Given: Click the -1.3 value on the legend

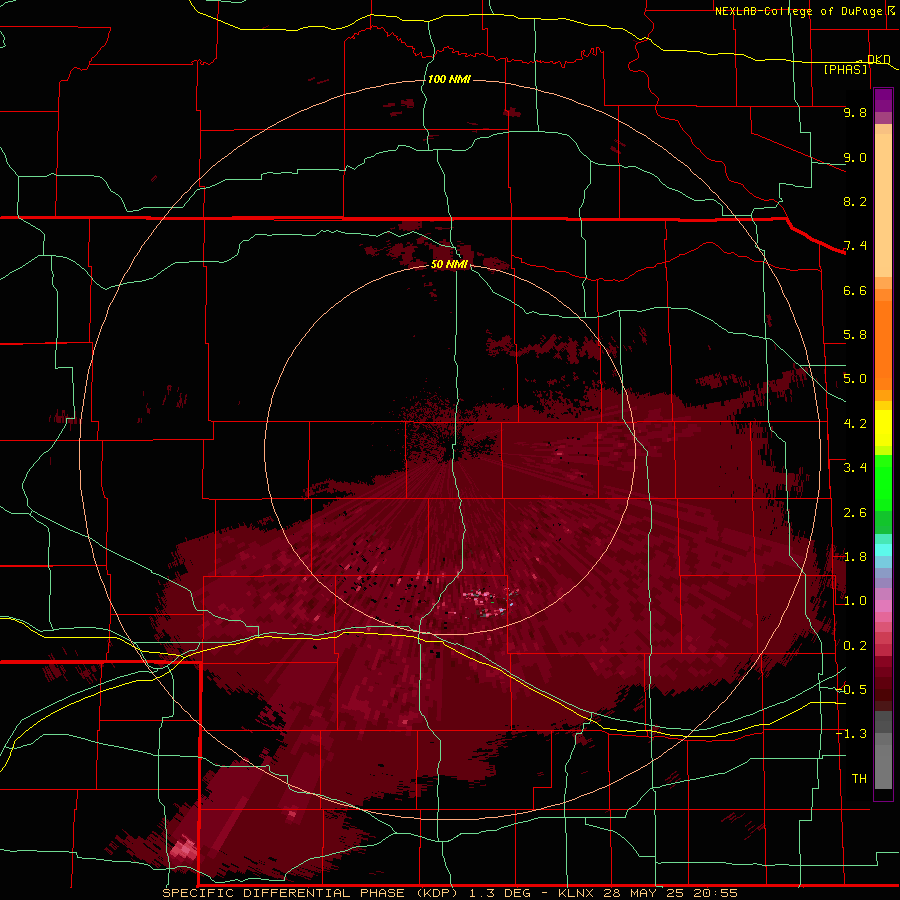Looking at the screenshot, I should (x=851, y=734).
